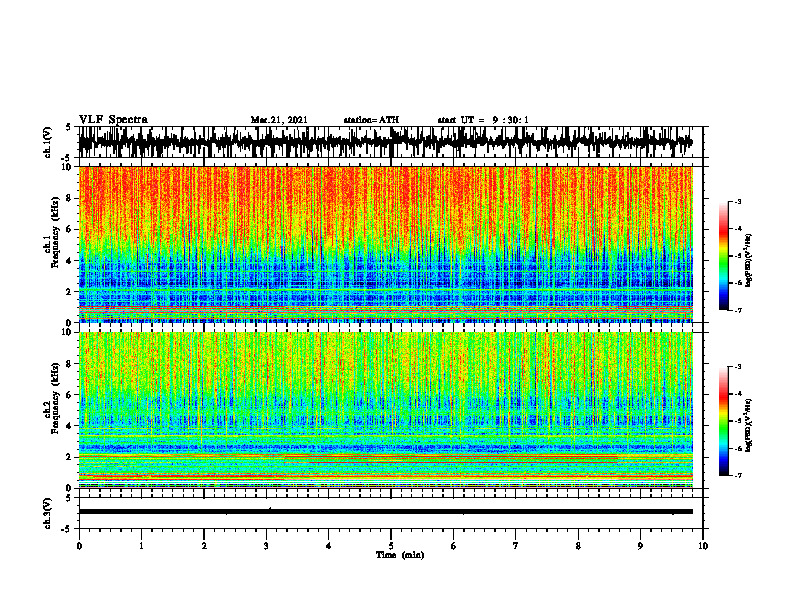Click the ch.2 frequency axis "2" tick
Screen dimensions: 792x612
pyautogui.click(x=70, y=457)
